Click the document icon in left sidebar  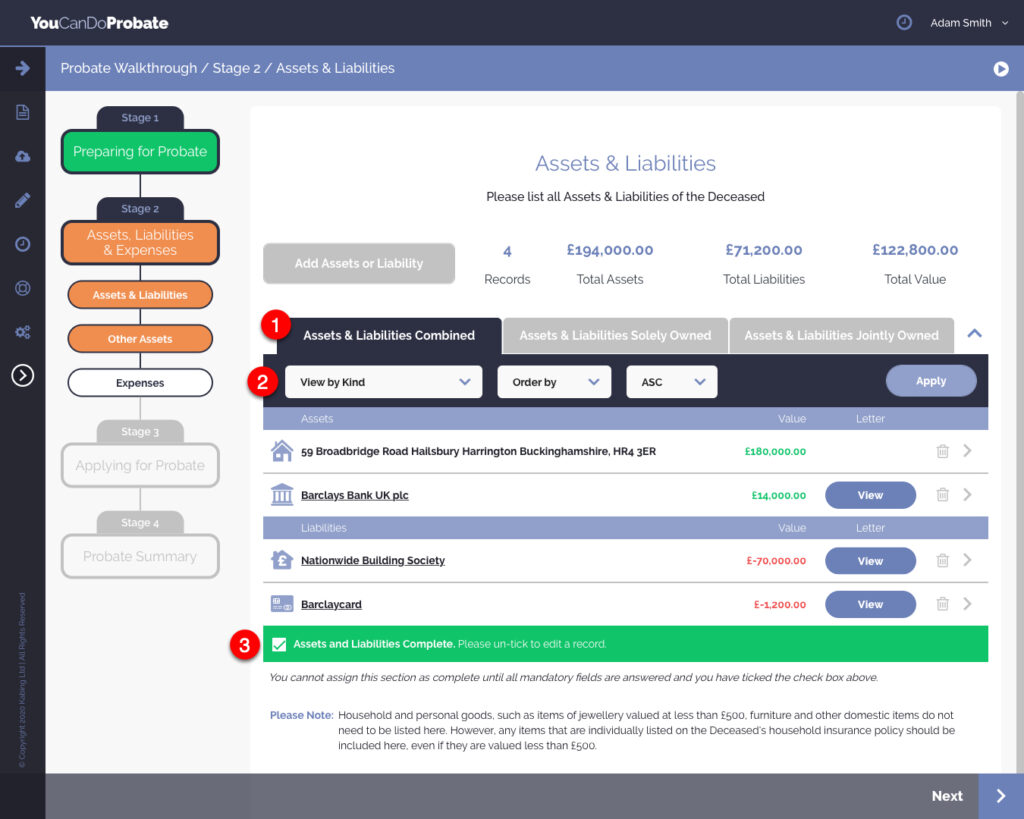[x=22, y=112]
